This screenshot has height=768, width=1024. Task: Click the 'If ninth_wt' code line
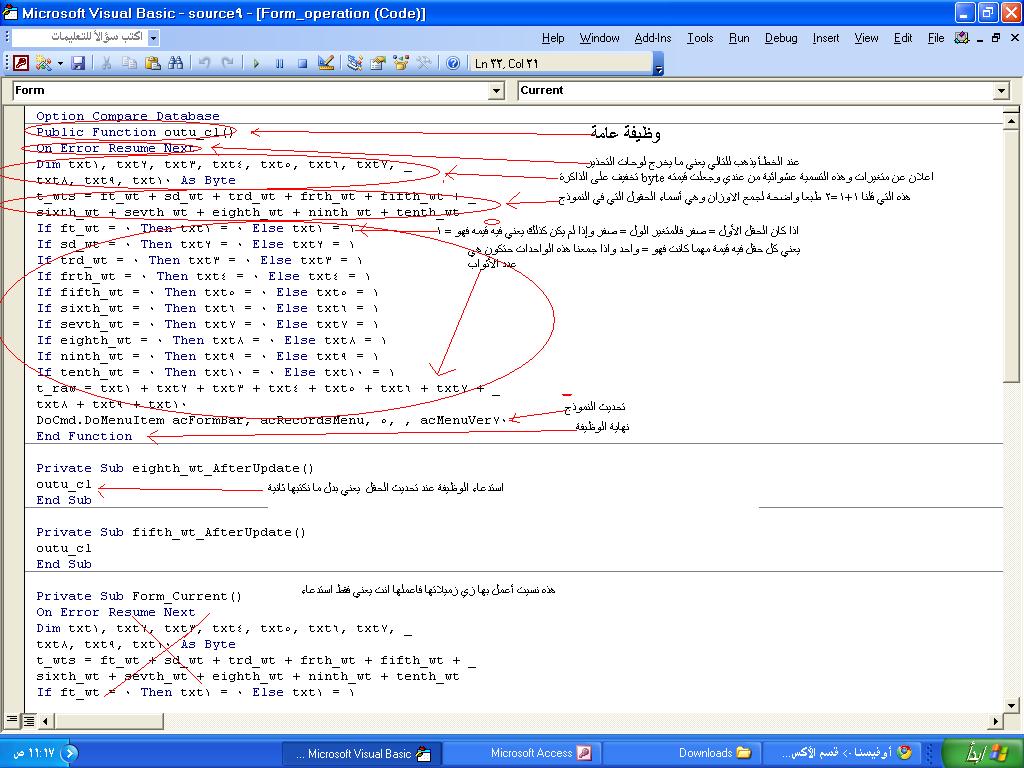[207, 357]
